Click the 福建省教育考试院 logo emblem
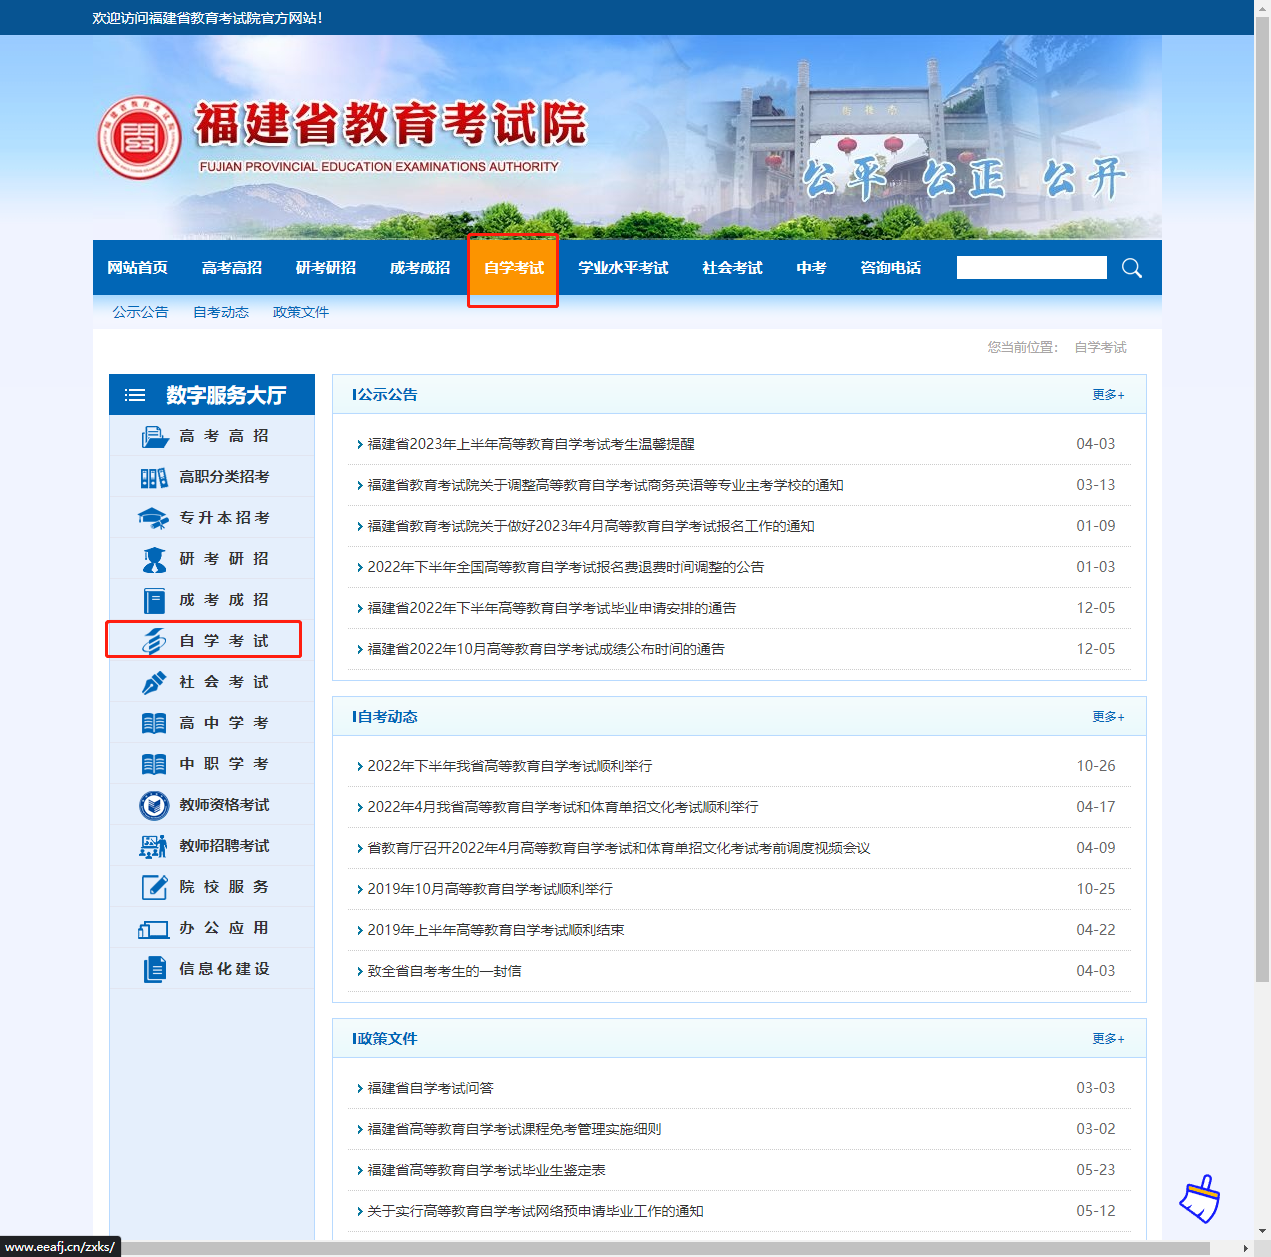 click(x=139, y=138)
